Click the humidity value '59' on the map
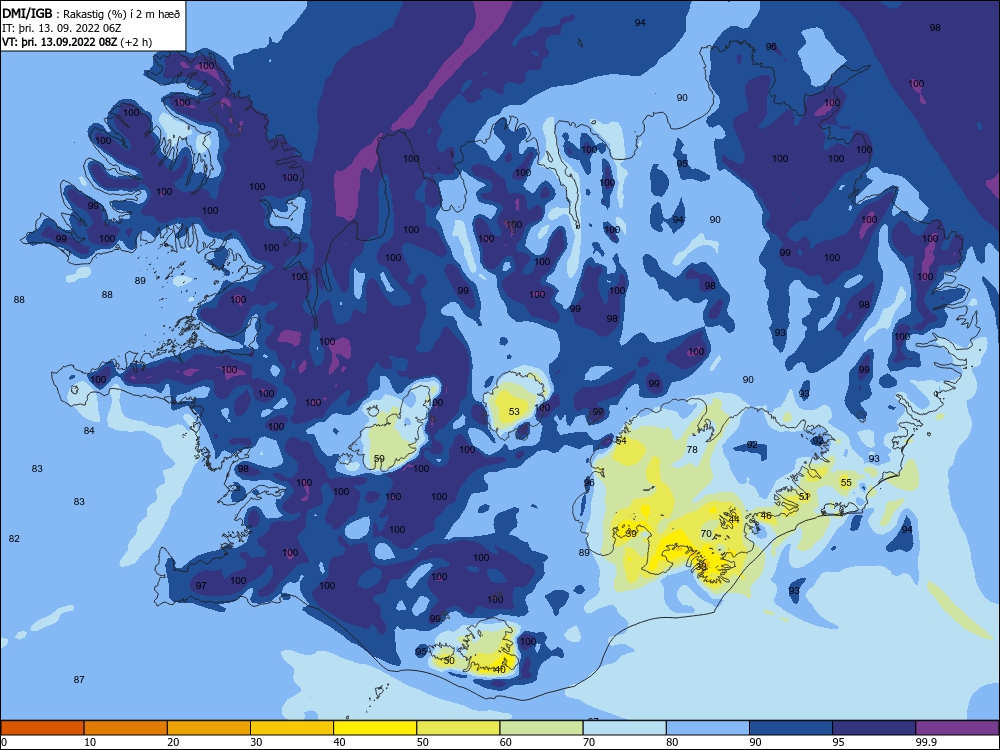 pyautogui.click(x=379, y=459)
